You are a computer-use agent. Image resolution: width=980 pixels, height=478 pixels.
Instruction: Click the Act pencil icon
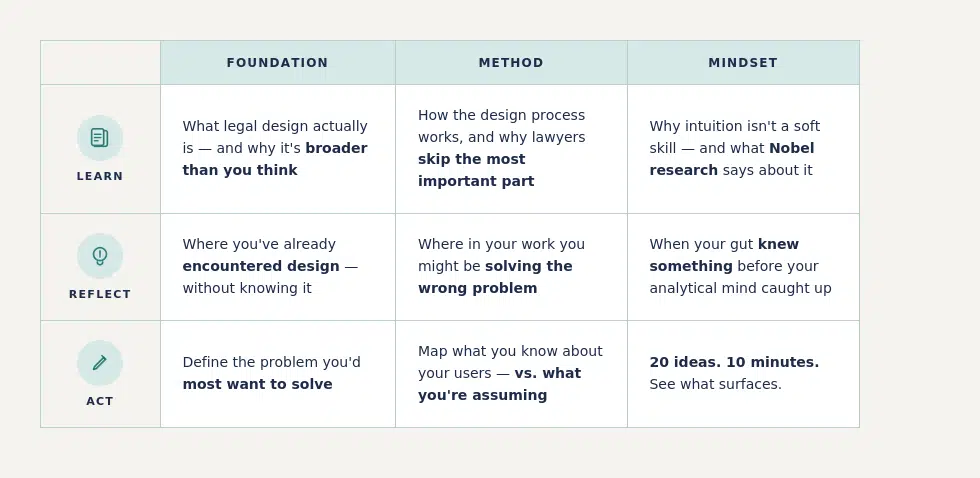pos(100,363)
